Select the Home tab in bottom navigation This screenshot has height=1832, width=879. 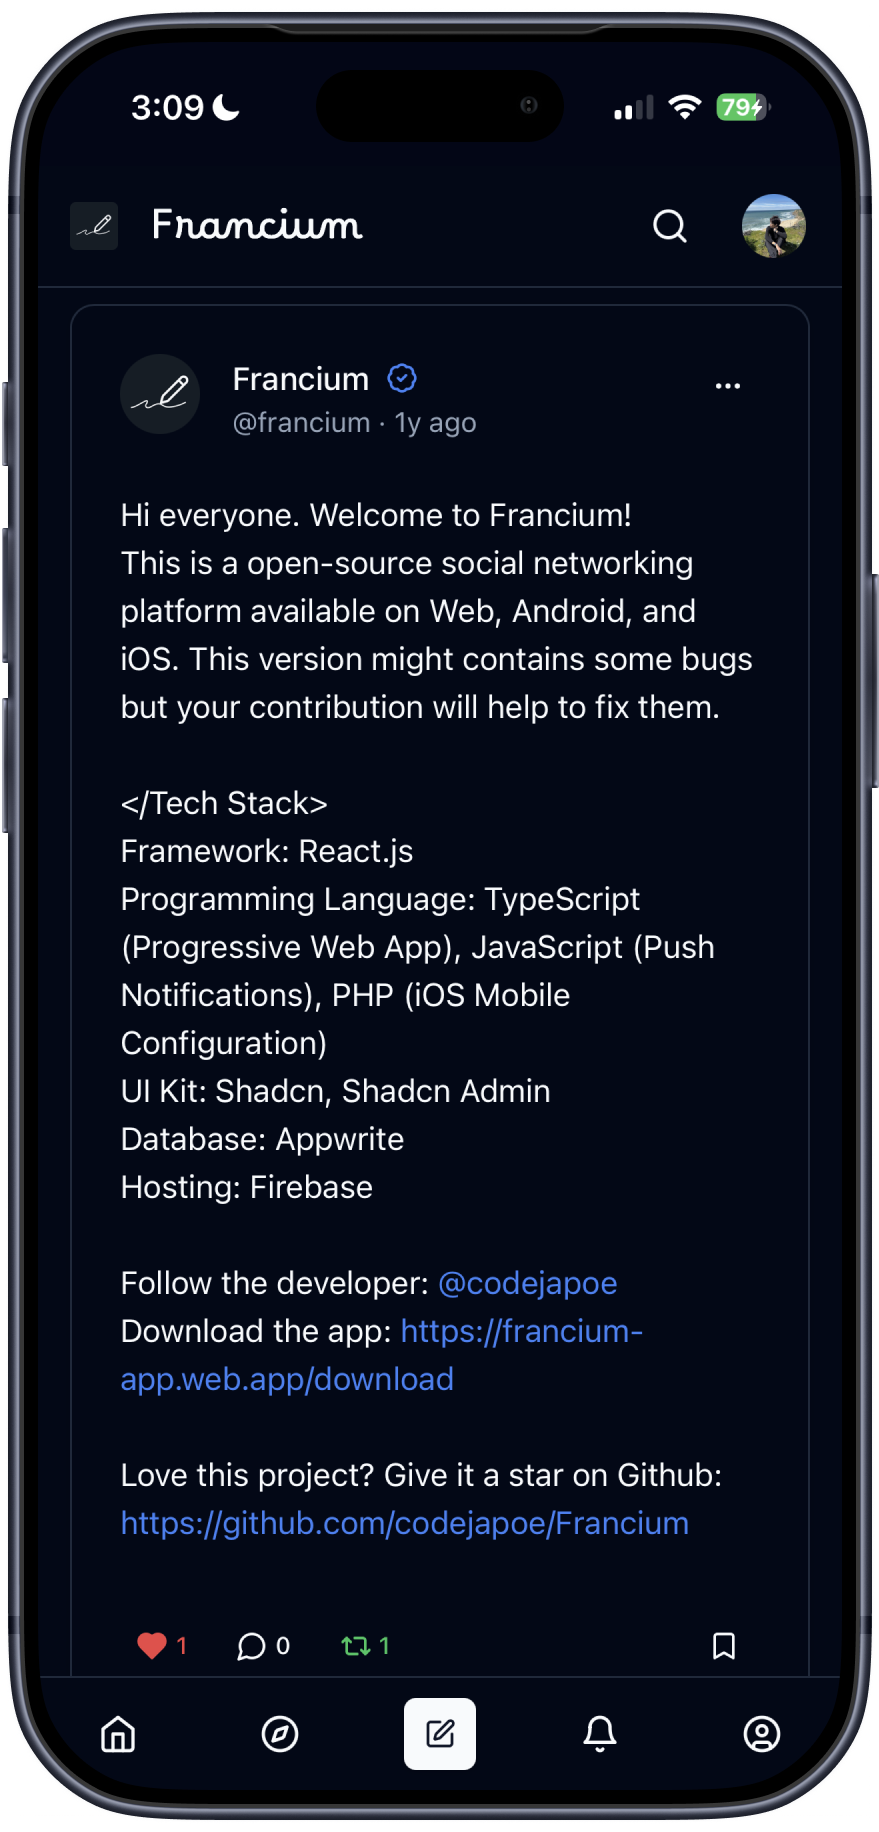coord(117,1735)
